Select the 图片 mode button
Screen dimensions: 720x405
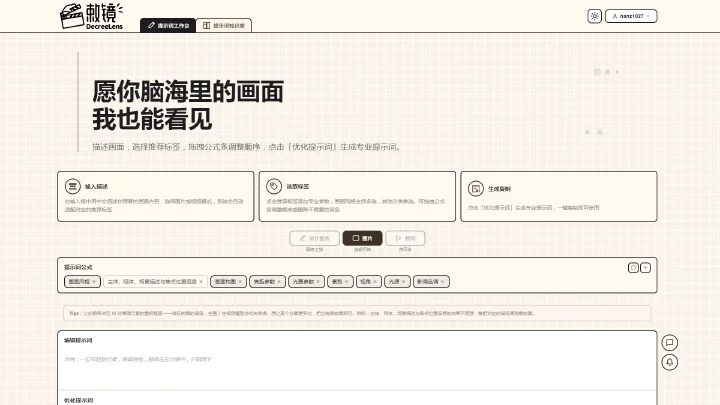point(362,238)
